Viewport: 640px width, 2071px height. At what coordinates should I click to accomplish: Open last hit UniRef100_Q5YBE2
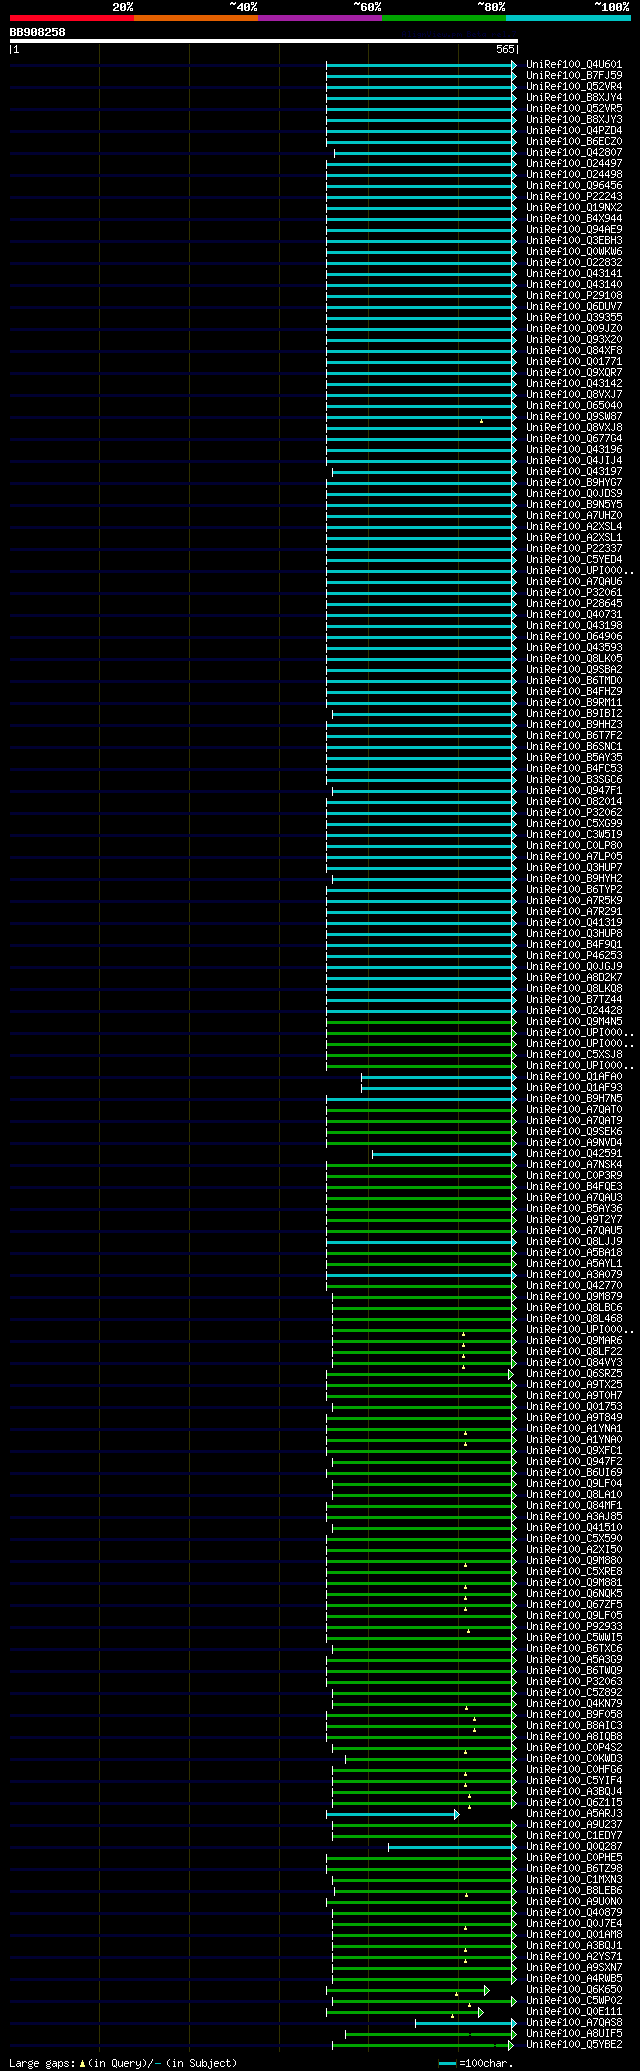pos(574,2044)
